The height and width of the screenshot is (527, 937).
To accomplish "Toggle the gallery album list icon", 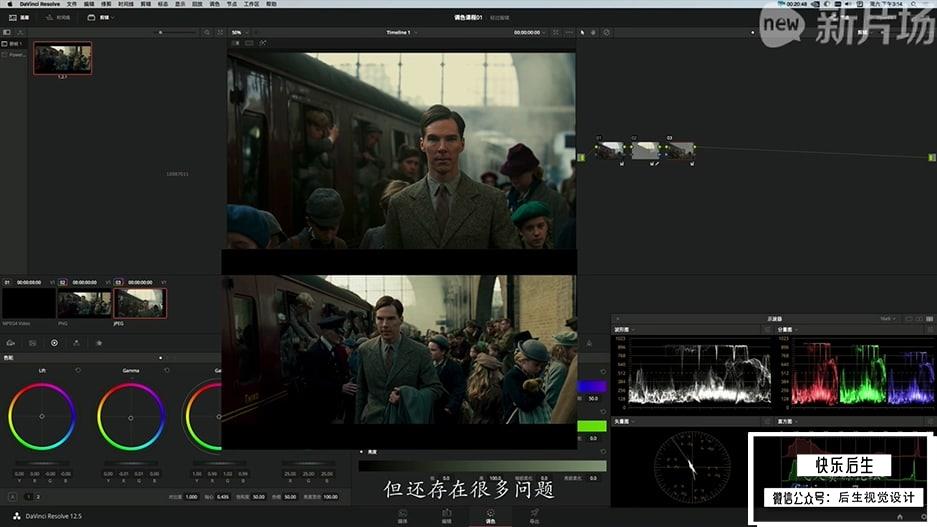I will pyautogui.click(x=7, y=32).
